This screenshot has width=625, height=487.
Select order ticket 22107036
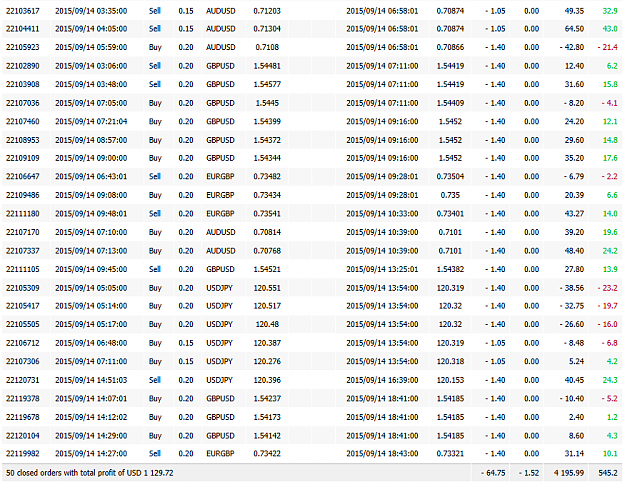23,103
